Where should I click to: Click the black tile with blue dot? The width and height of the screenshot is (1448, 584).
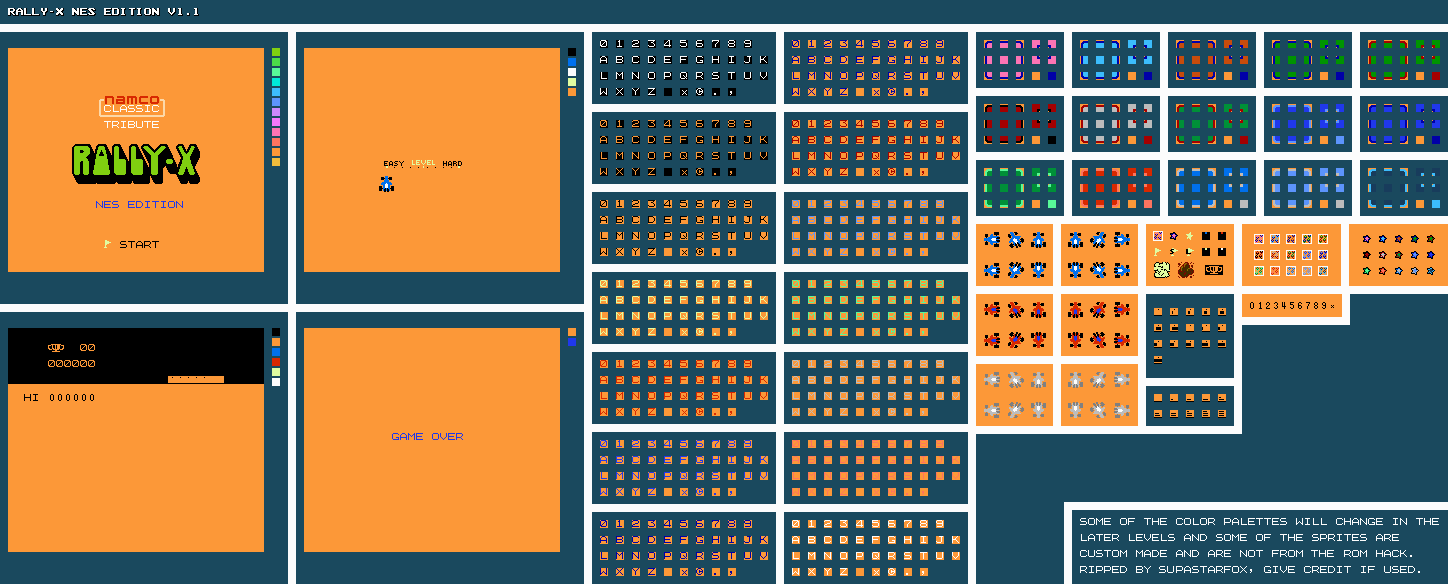click(x=1206, y=236)
